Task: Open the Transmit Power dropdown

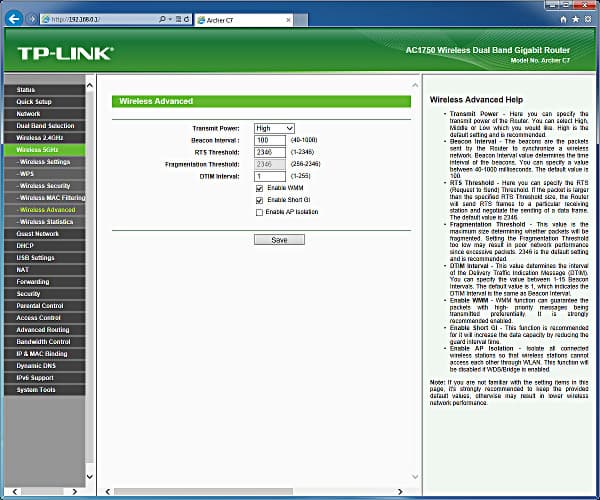Action: coord(274,128)
